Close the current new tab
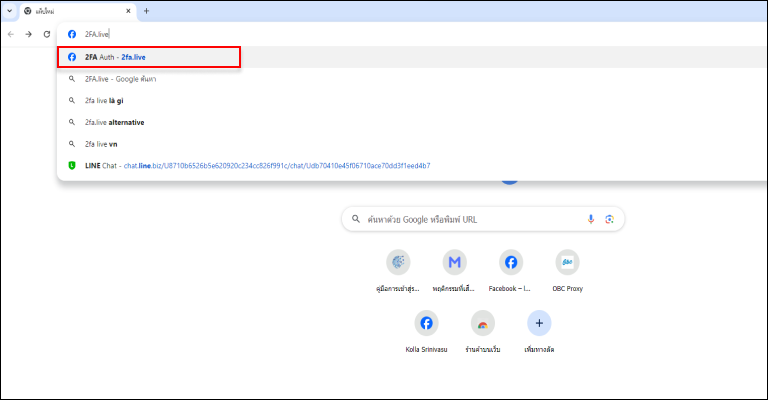 tap(128, 11)
